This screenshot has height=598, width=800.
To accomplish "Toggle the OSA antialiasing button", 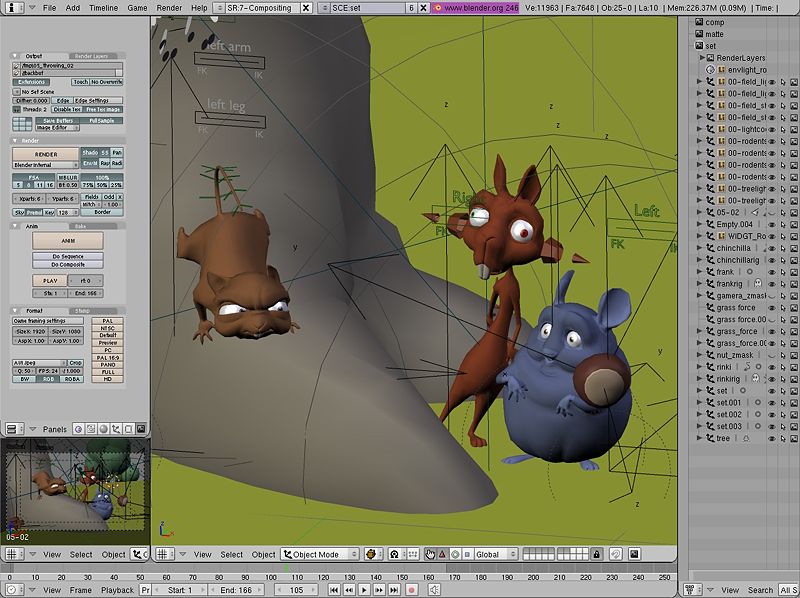I will (34, 178).
